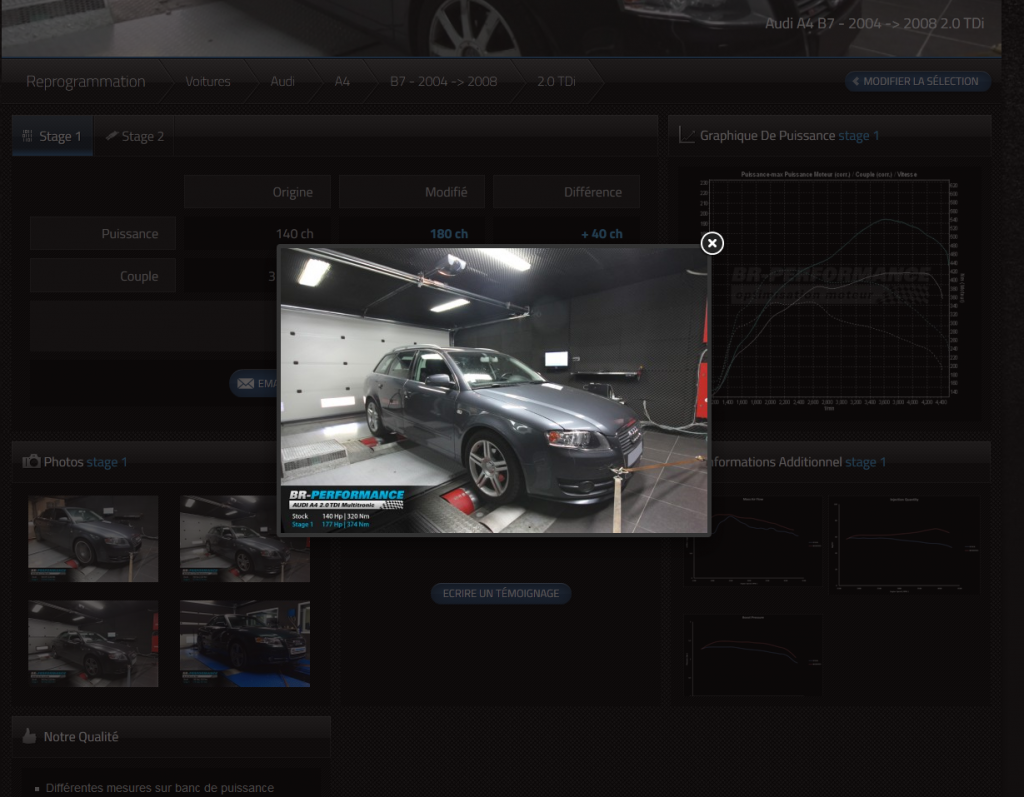The height and width of the screenshot is (797, 1024).
Task: Open the bottom-right car photo thumbnail
Action: 245,643
